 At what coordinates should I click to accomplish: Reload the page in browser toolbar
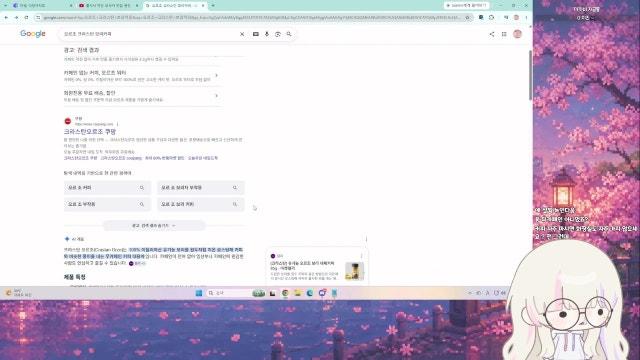(27, 18)
